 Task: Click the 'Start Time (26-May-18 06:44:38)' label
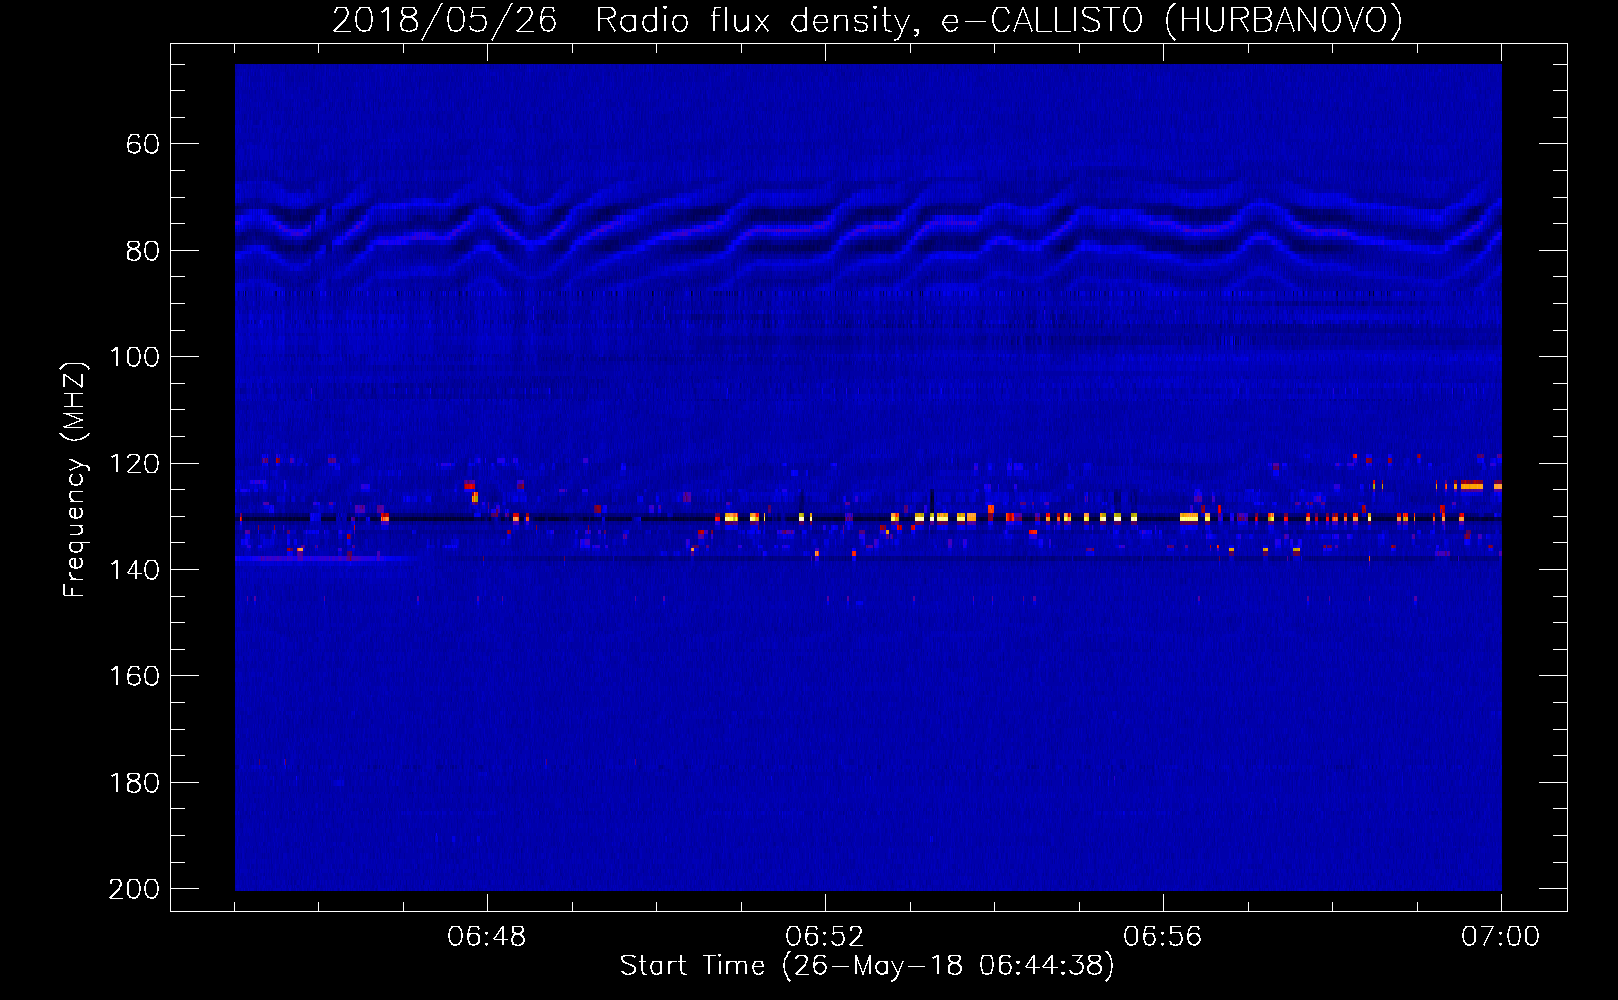click(867, 966)
